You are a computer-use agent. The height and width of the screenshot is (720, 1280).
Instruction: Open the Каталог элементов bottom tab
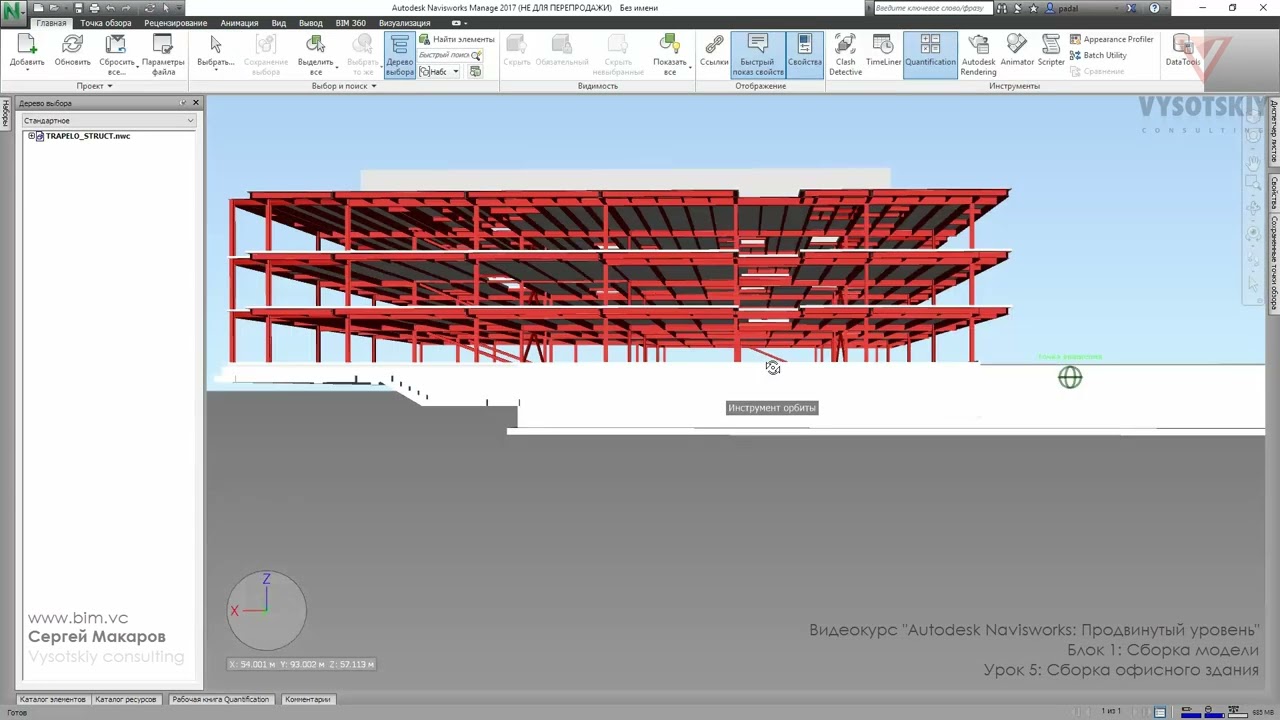point(53,699)
